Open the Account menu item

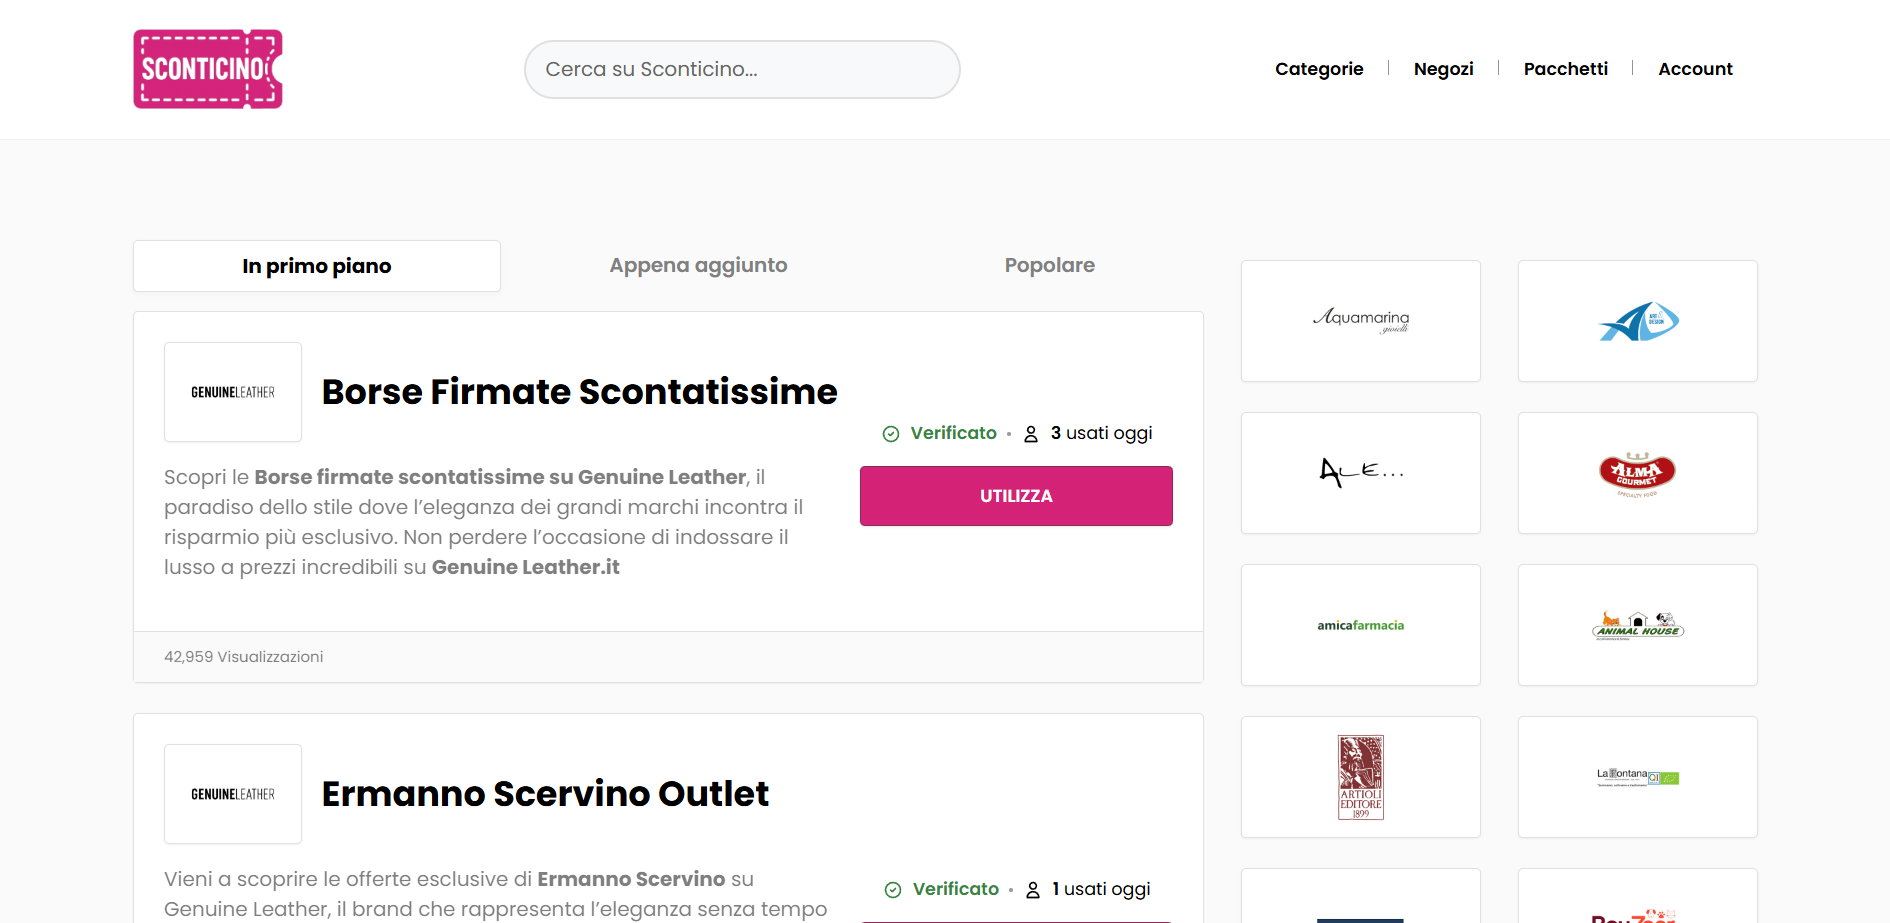[x=1695, y=69]
